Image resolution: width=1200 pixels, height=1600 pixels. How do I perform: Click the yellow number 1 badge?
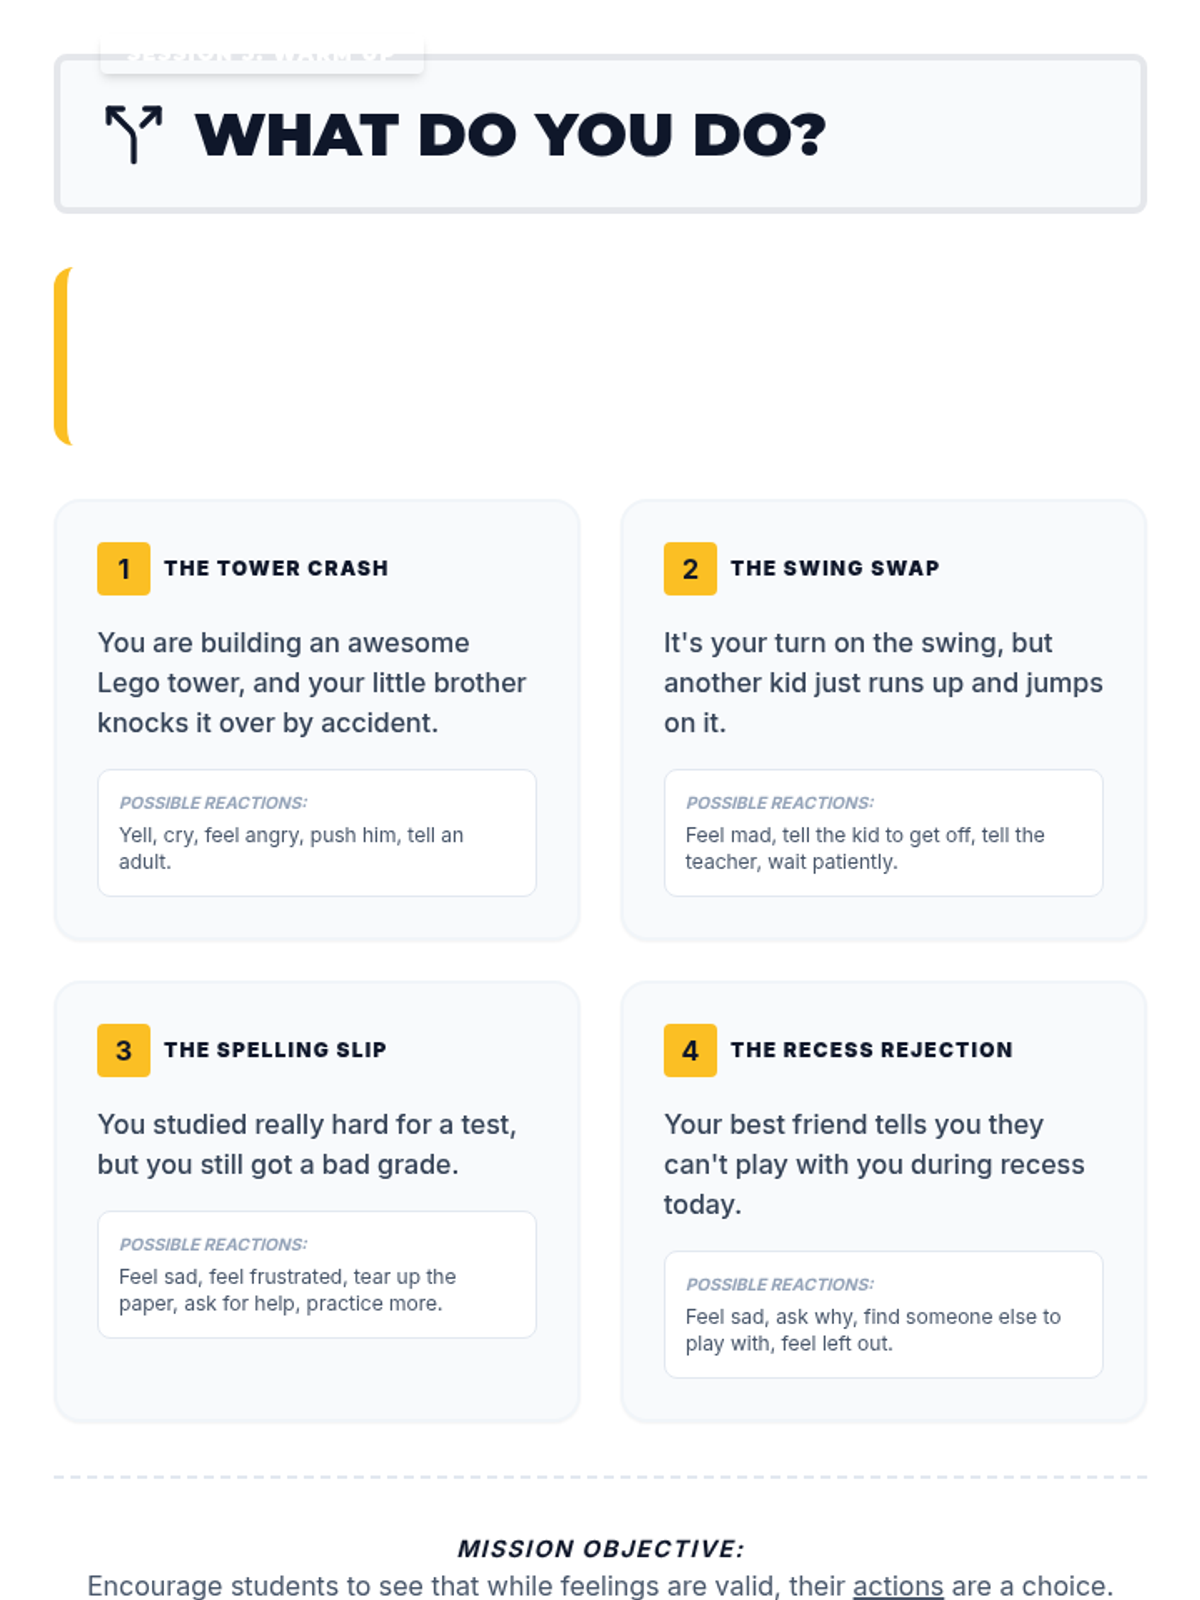tap(124, 569)
